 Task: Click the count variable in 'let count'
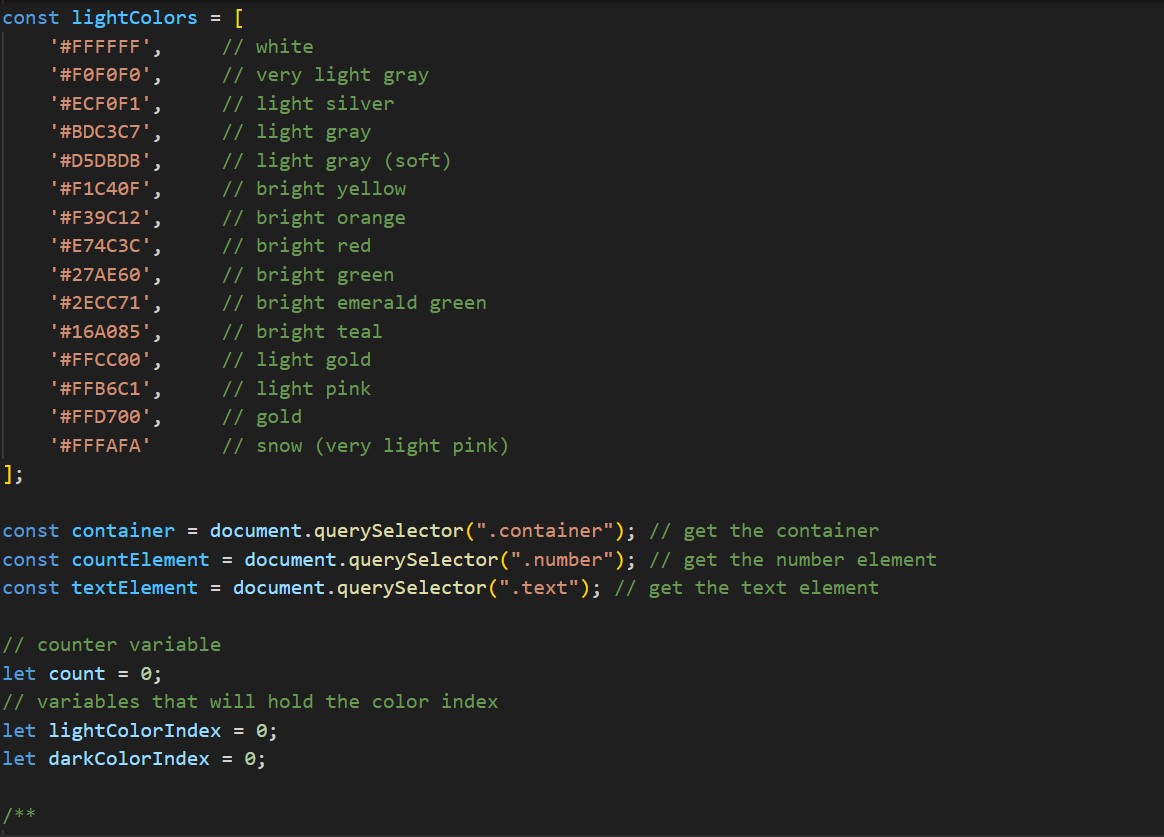click(x=77, y=673)
